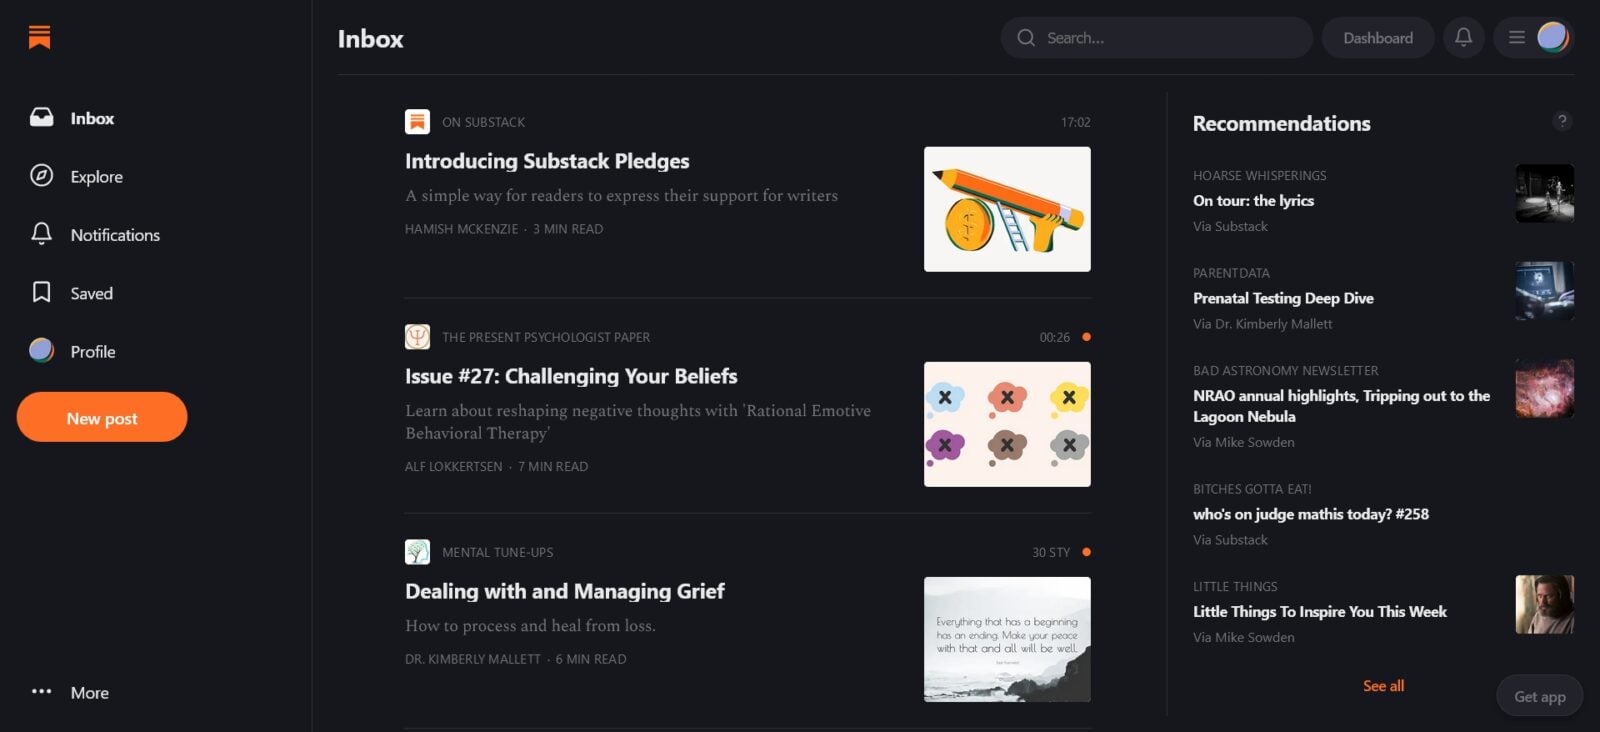1600x732 pixels.
Task: Open the Dashboard button
Action: tap(1378, 38)
